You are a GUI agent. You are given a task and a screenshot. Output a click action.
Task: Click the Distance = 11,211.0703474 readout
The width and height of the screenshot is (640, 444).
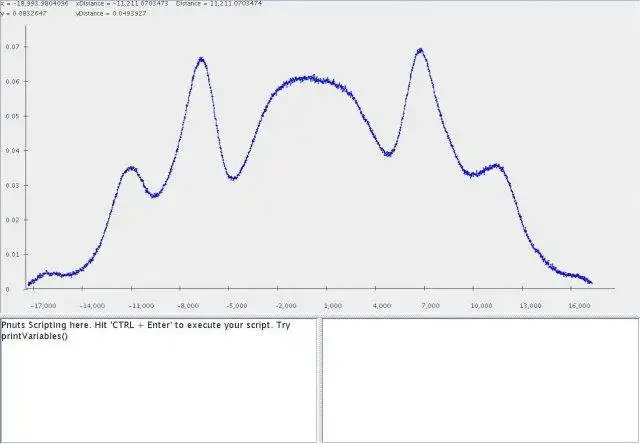[x=219, y=4]
